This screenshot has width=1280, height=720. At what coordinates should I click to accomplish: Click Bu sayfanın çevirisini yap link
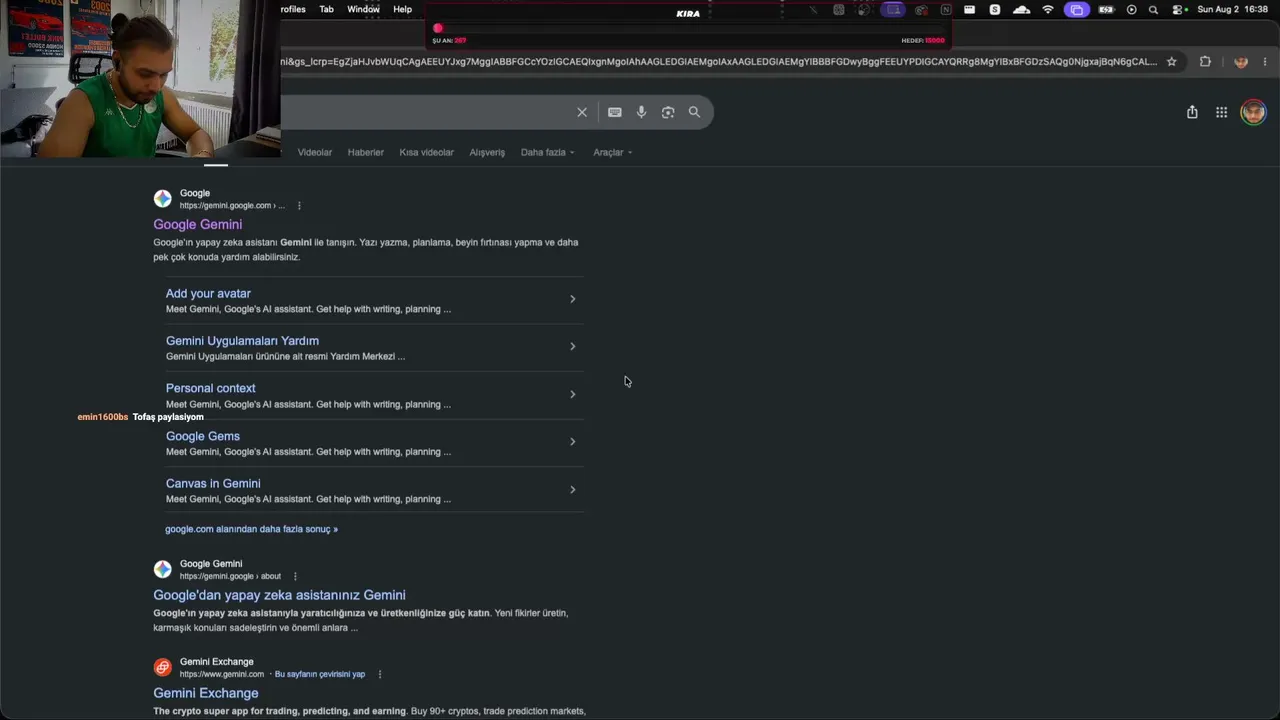(x=320, y=674)
